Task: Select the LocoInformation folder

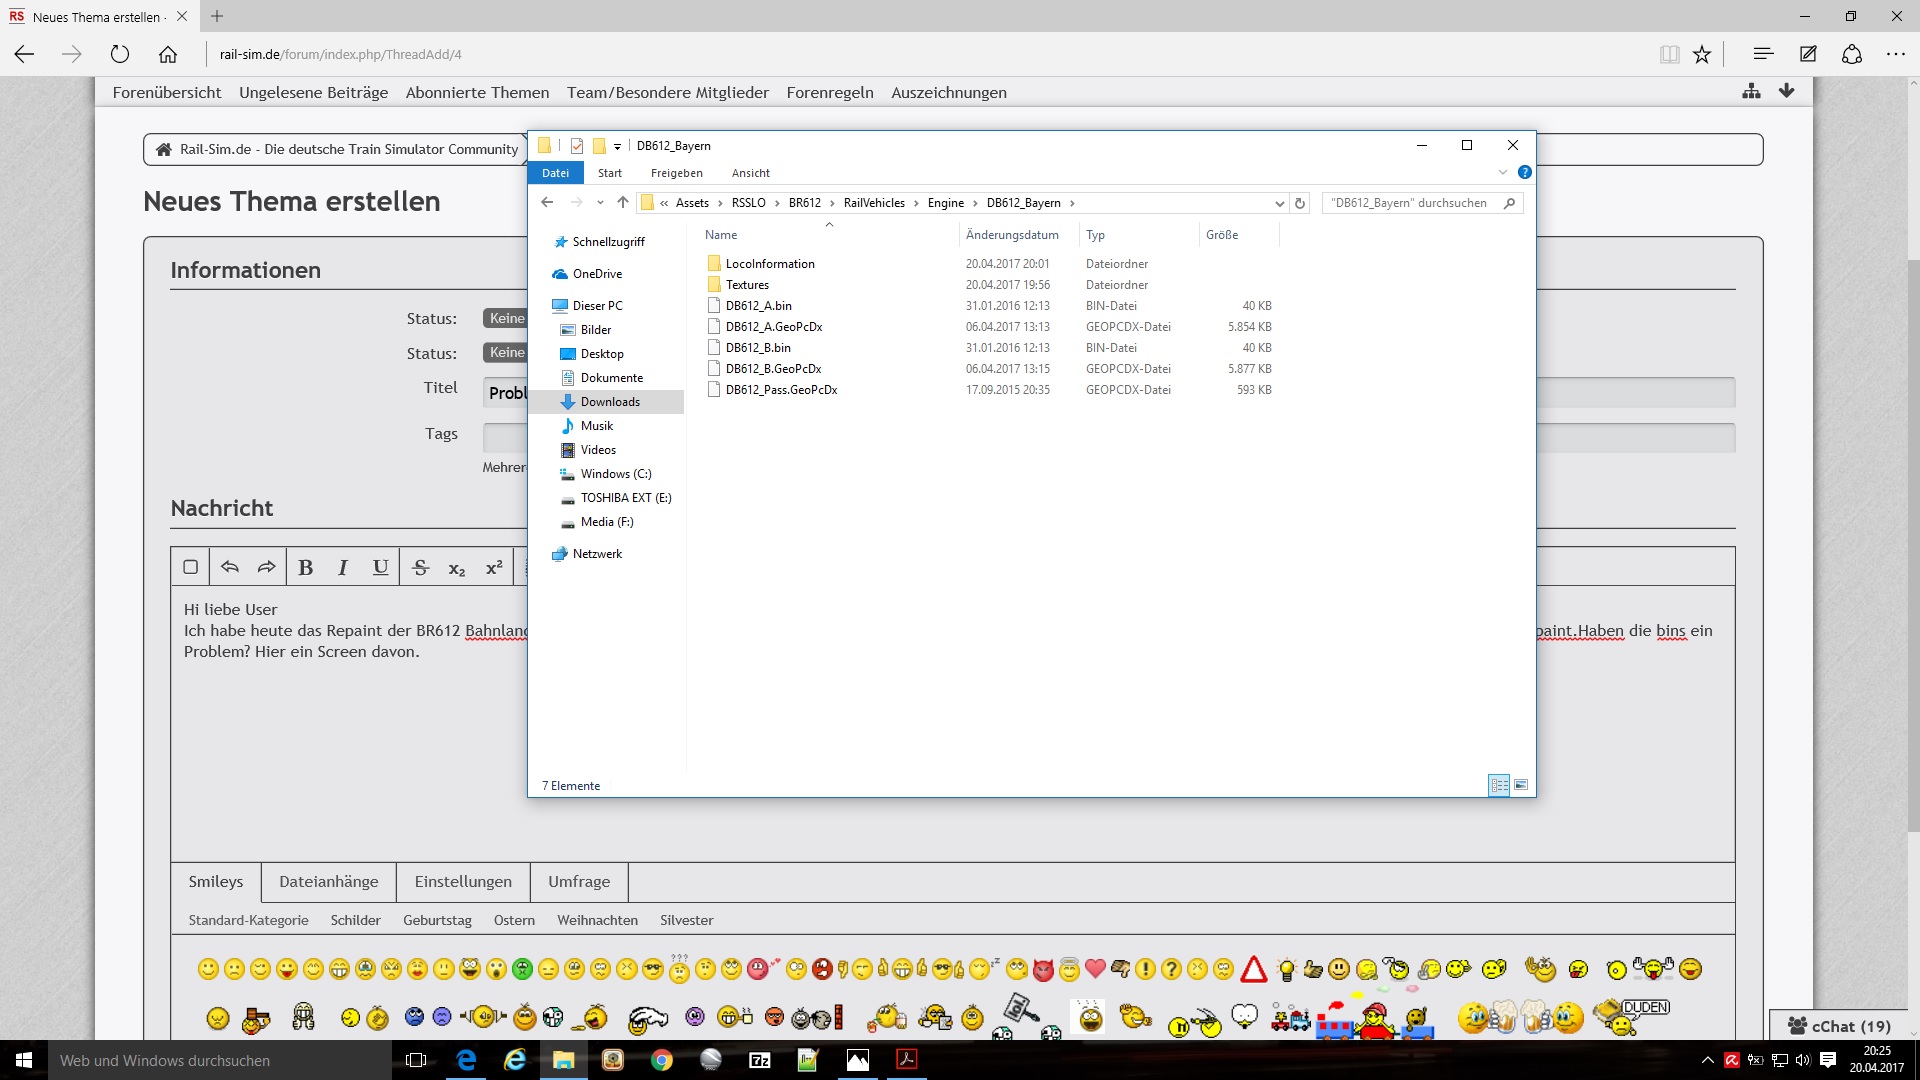Action: pos(770,264)
